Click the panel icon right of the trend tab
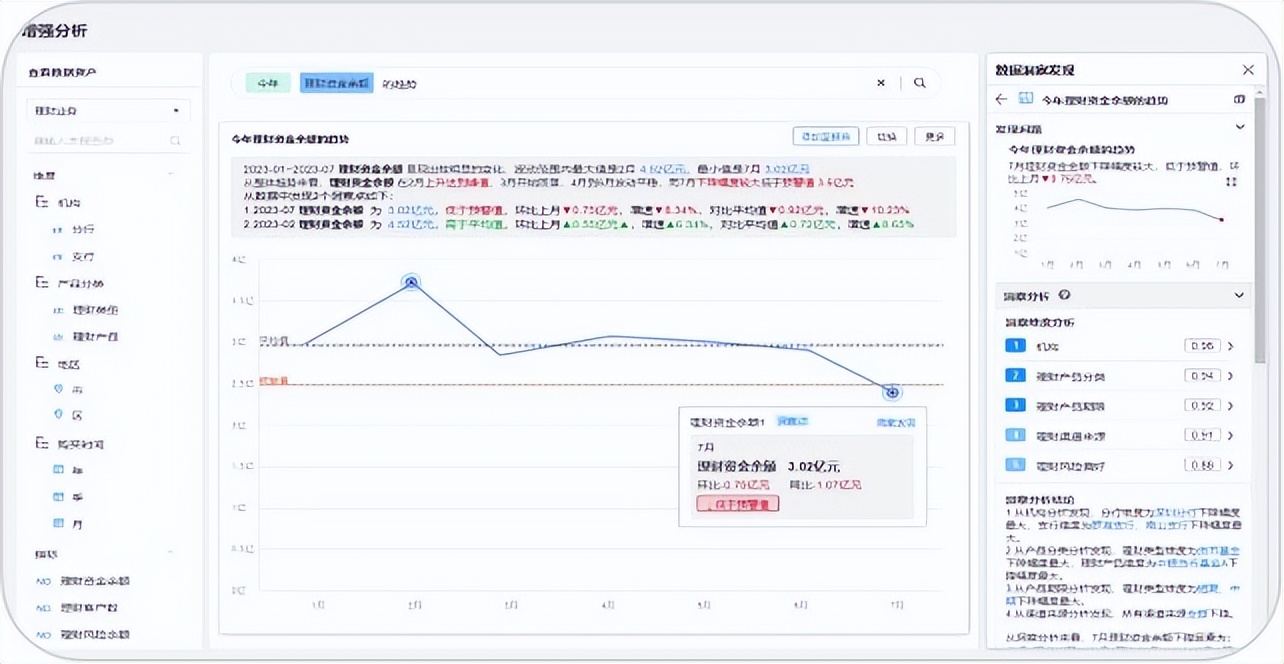1284x664 pixels. pyautogui.click(x=1239, y=100)
